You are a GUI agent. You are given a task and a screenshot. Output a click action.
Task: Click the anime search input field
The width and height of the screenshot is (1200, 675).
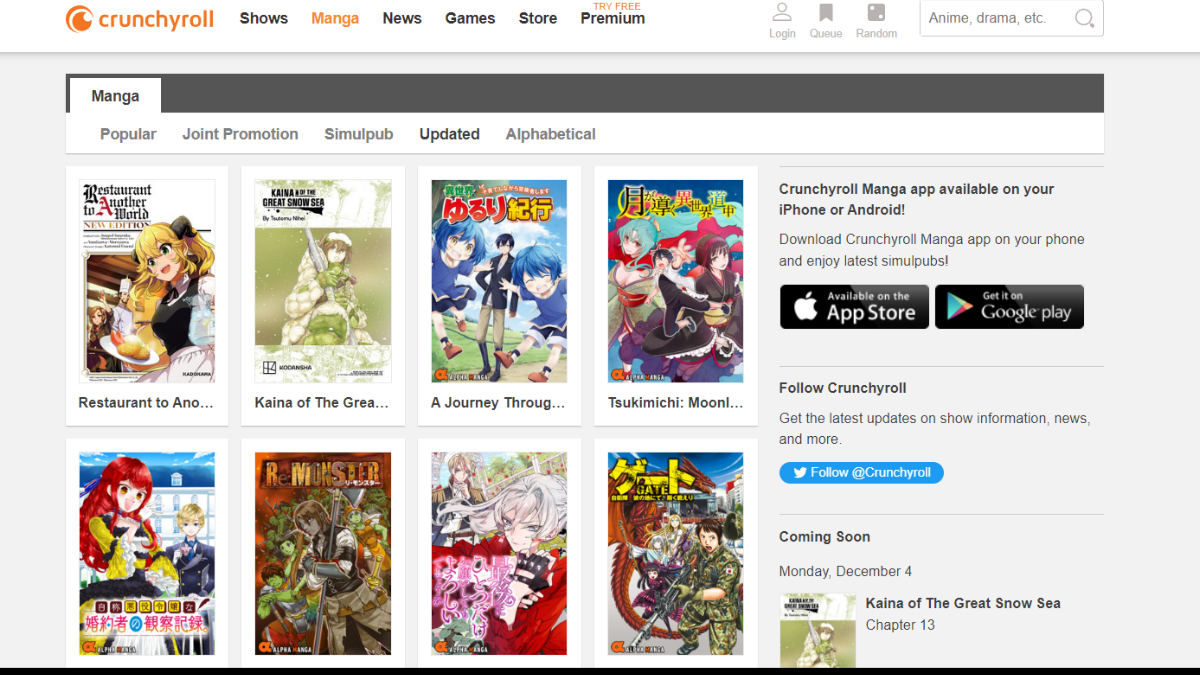[x=995, y=18]
